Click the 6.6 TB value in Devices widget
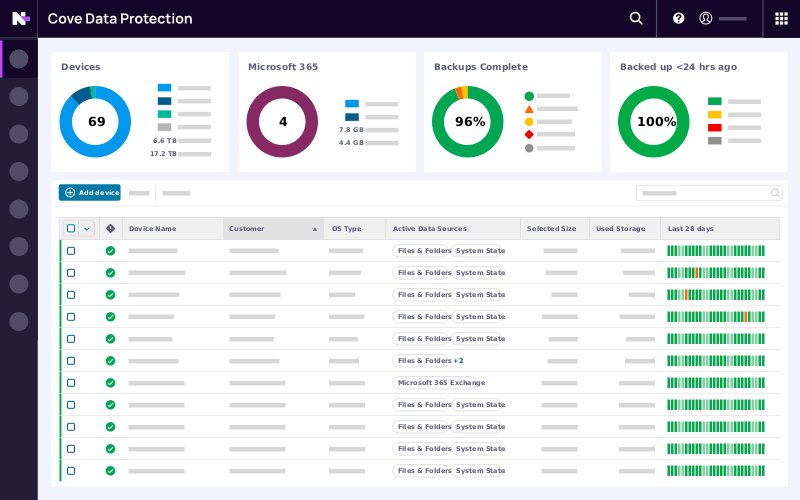Screen dimensions: 800x500 point(164,140)
